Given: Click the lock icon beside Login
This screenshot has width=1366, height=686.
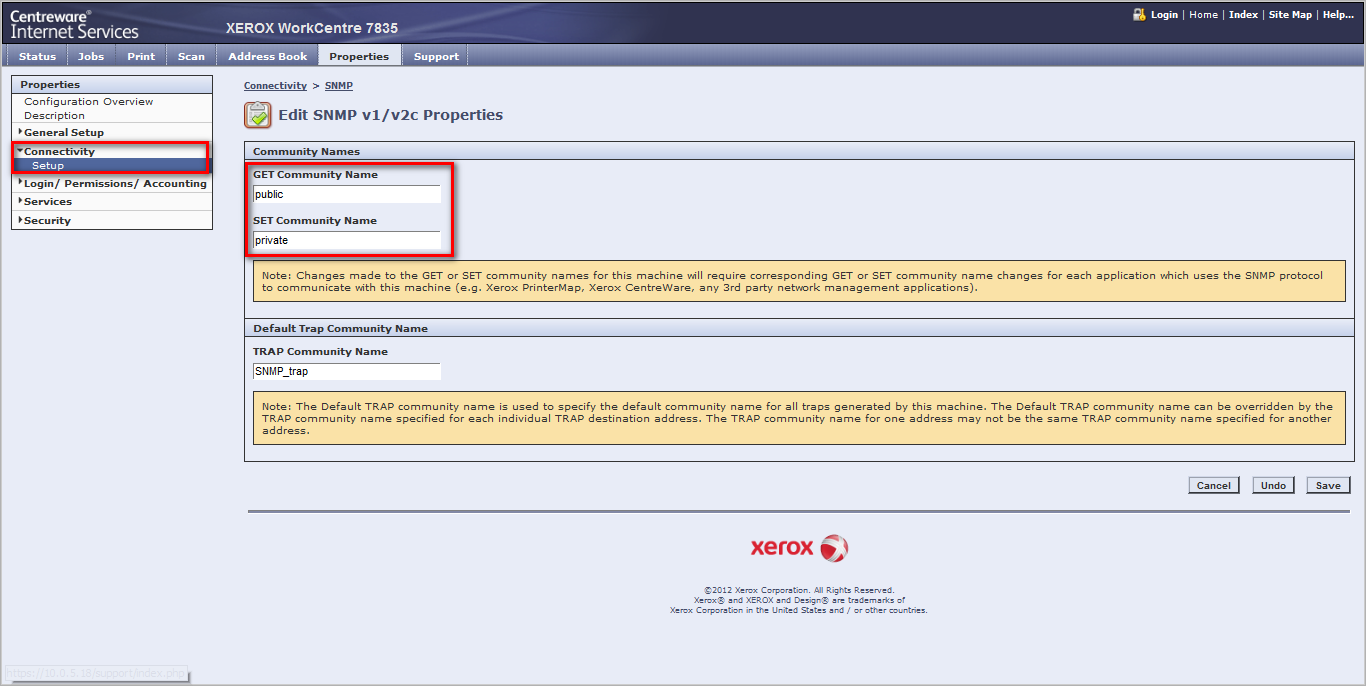Looking at the screenshot, I should [1138, 15].
